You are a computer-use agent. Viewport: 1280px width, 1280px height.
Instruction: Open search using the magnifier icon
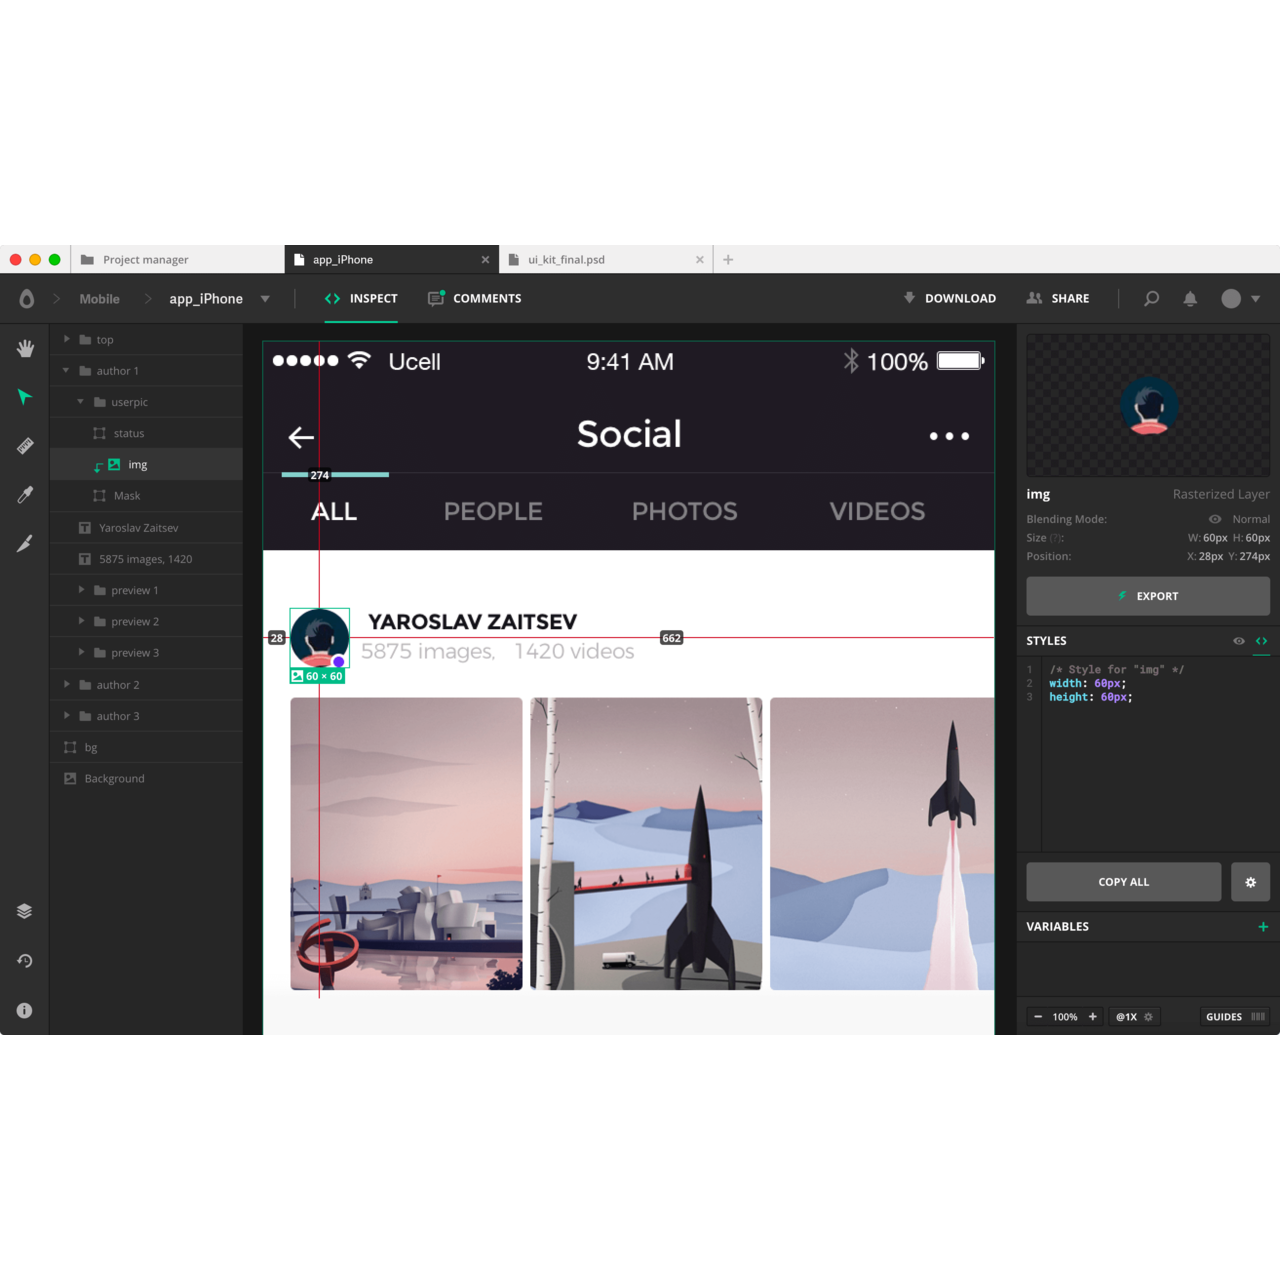tap(1151, 298)
